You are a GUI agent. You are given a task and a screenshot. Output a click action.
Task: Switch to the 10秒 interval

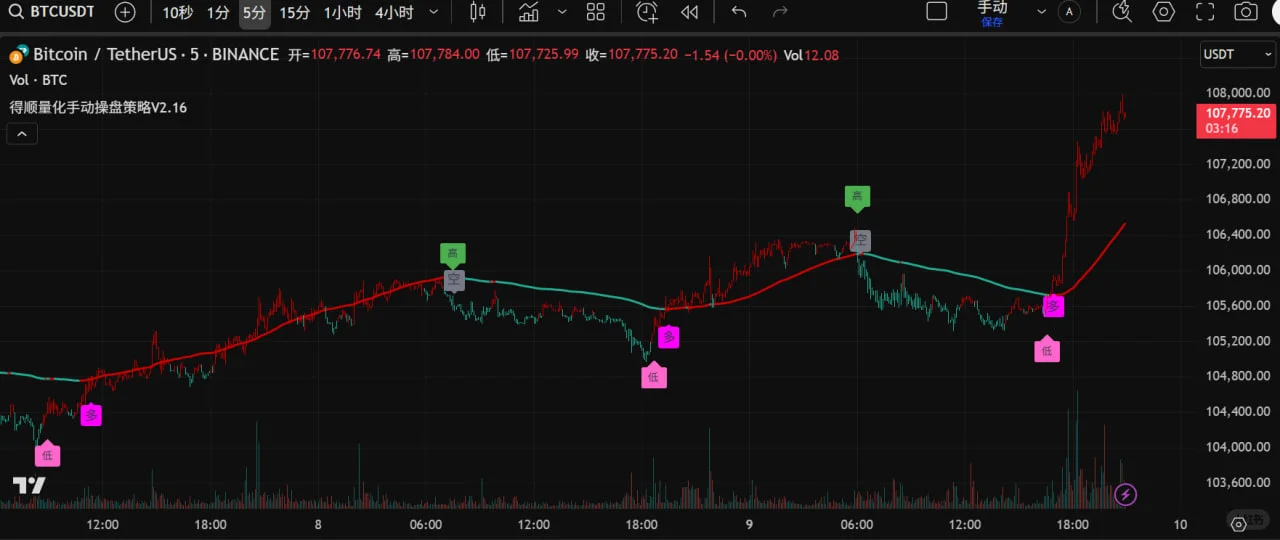coord(177,12)
